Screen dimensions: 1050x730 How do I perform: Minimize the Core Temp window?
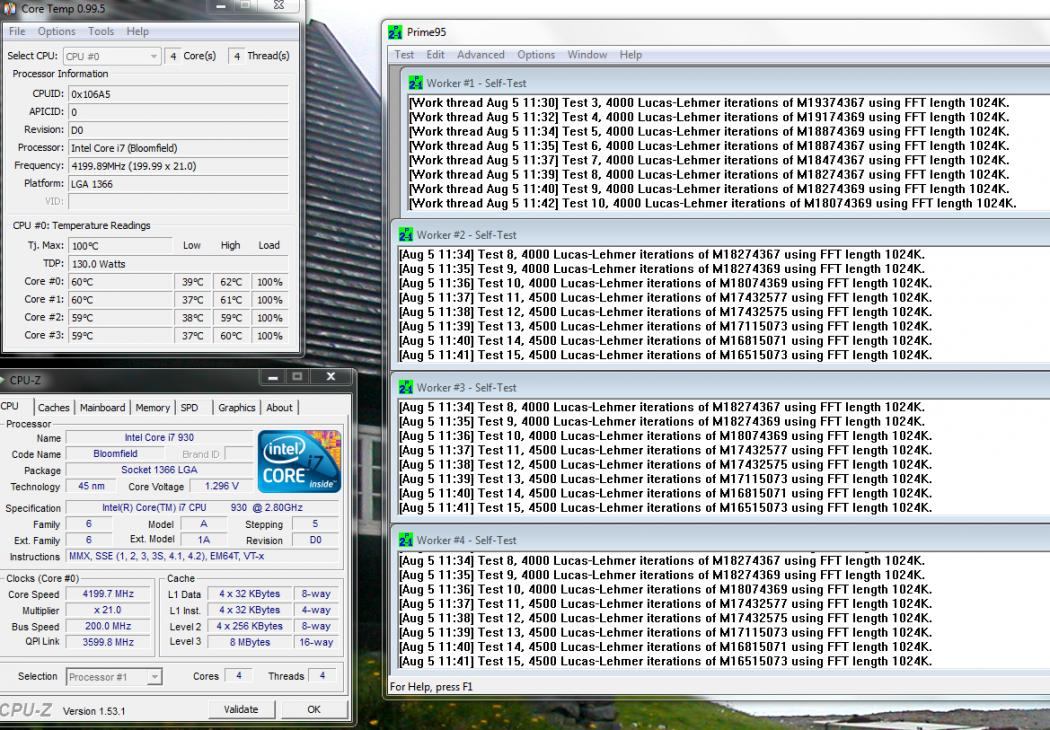222,5
